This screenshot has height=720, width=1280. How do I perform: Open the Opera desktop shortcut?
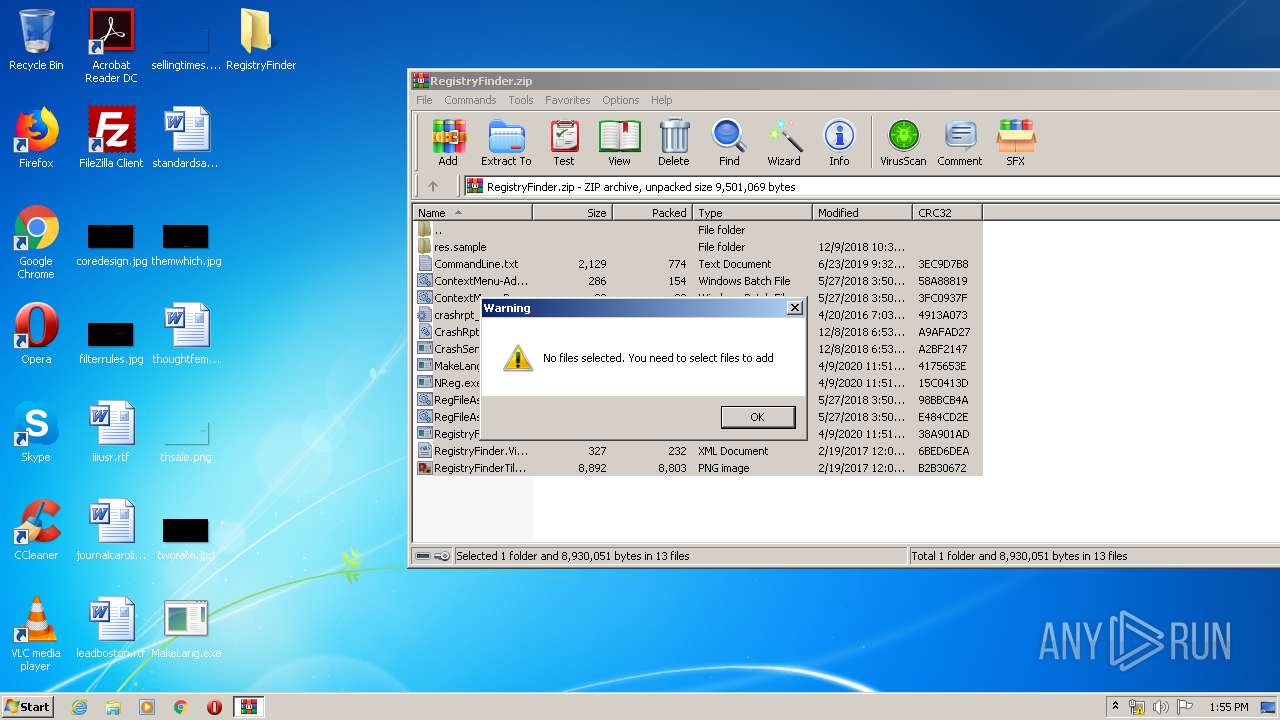pyautogui.click(x=36, y=334)
